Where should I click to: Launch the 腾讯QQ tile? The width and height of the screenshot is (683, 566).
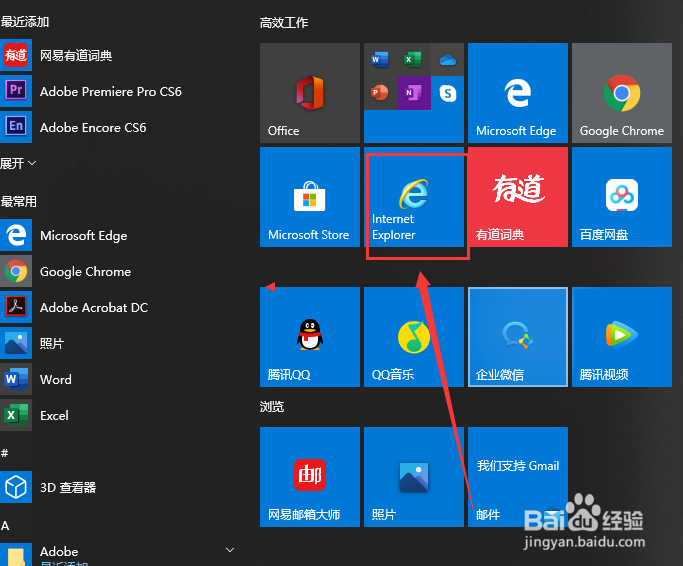[x=310, y=337]
